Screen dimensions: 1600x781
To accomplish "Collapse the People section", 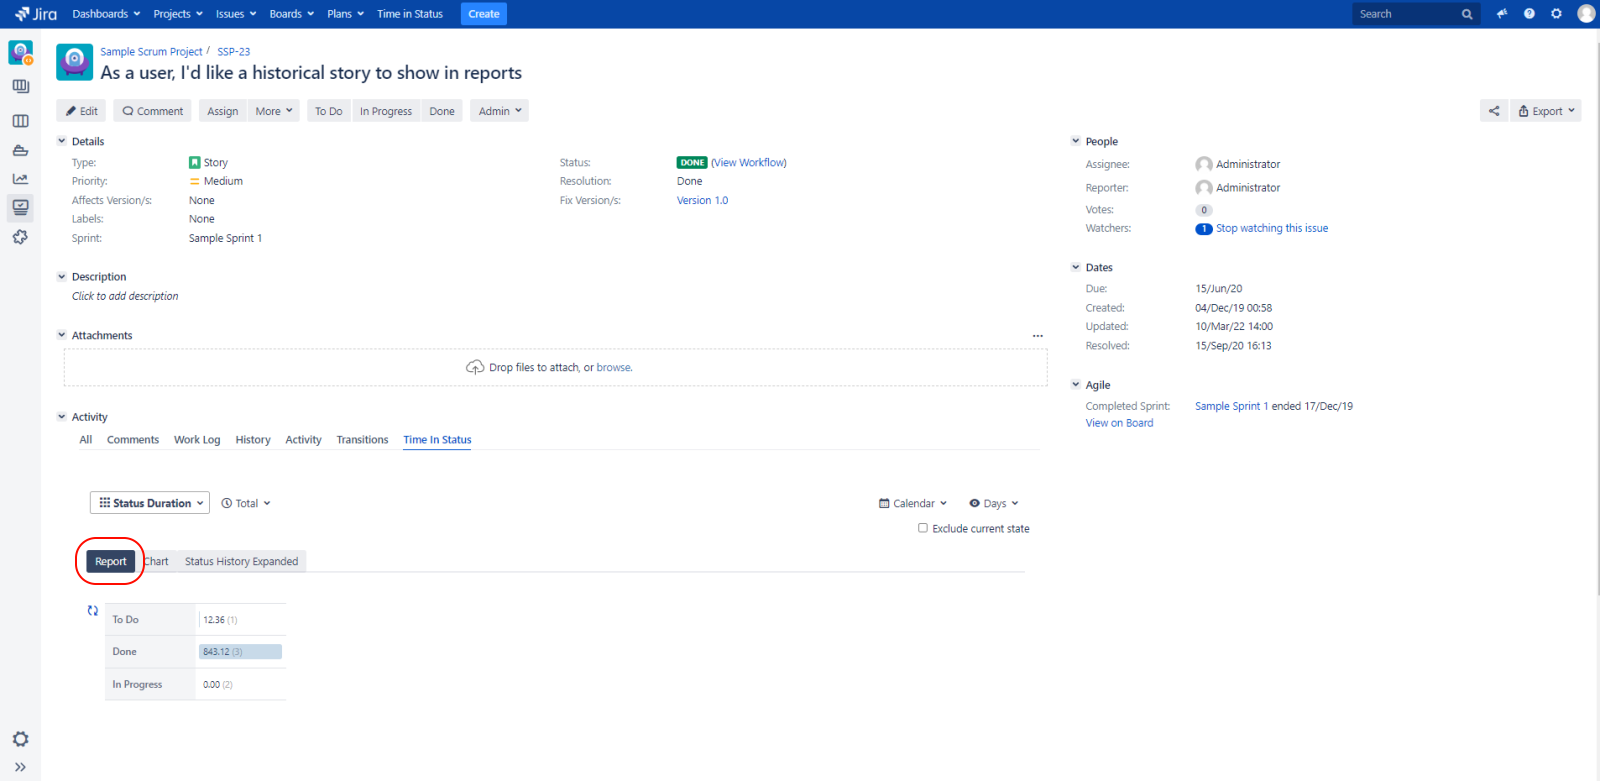I will (1076, 141).
